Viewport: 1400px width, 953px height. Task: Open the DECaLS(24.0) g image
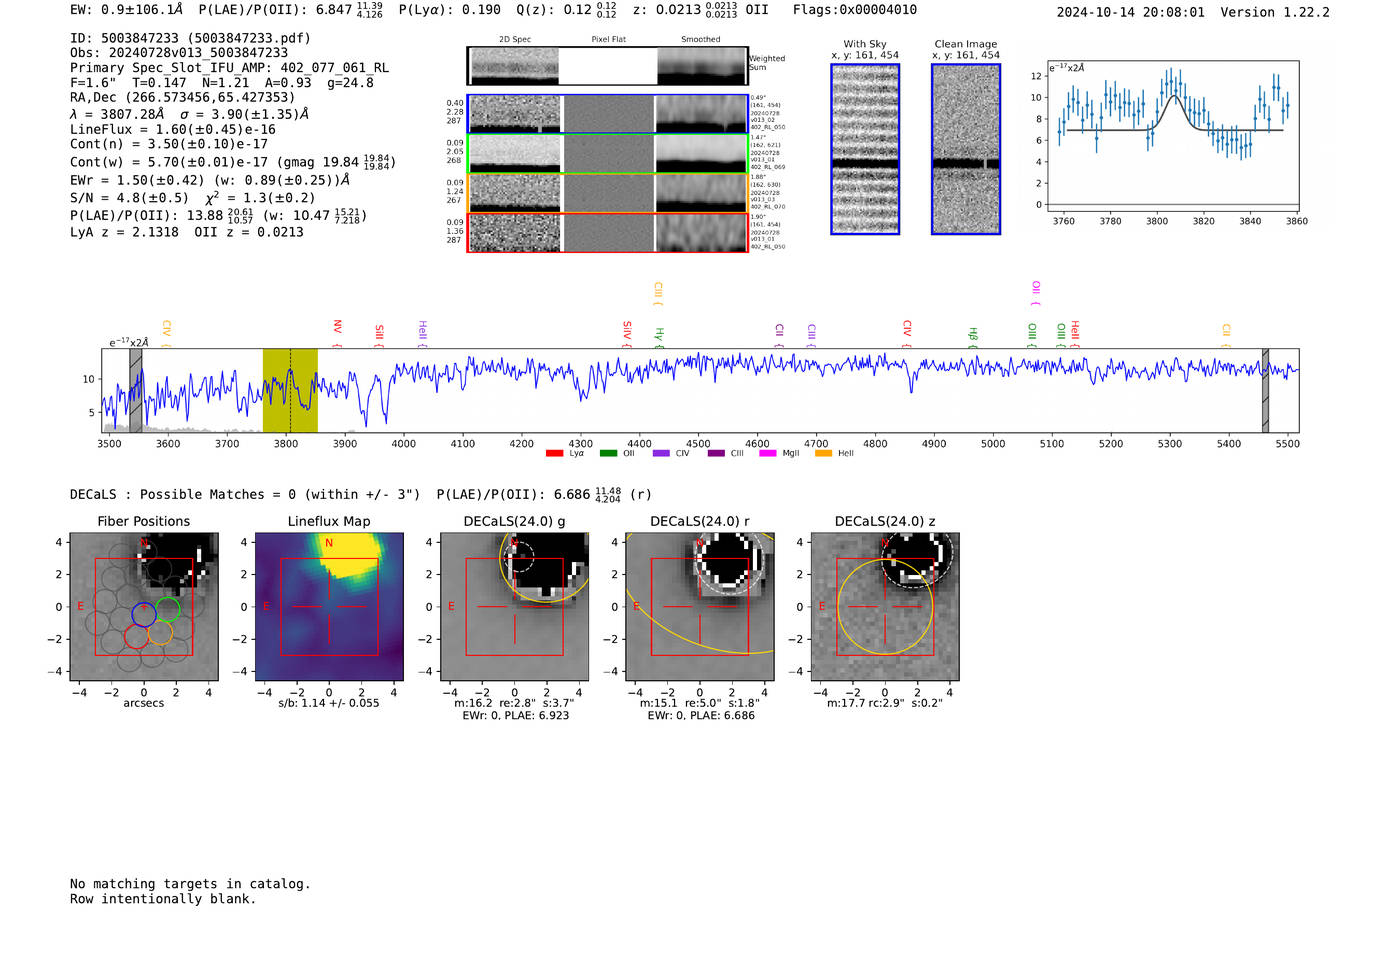514,607
